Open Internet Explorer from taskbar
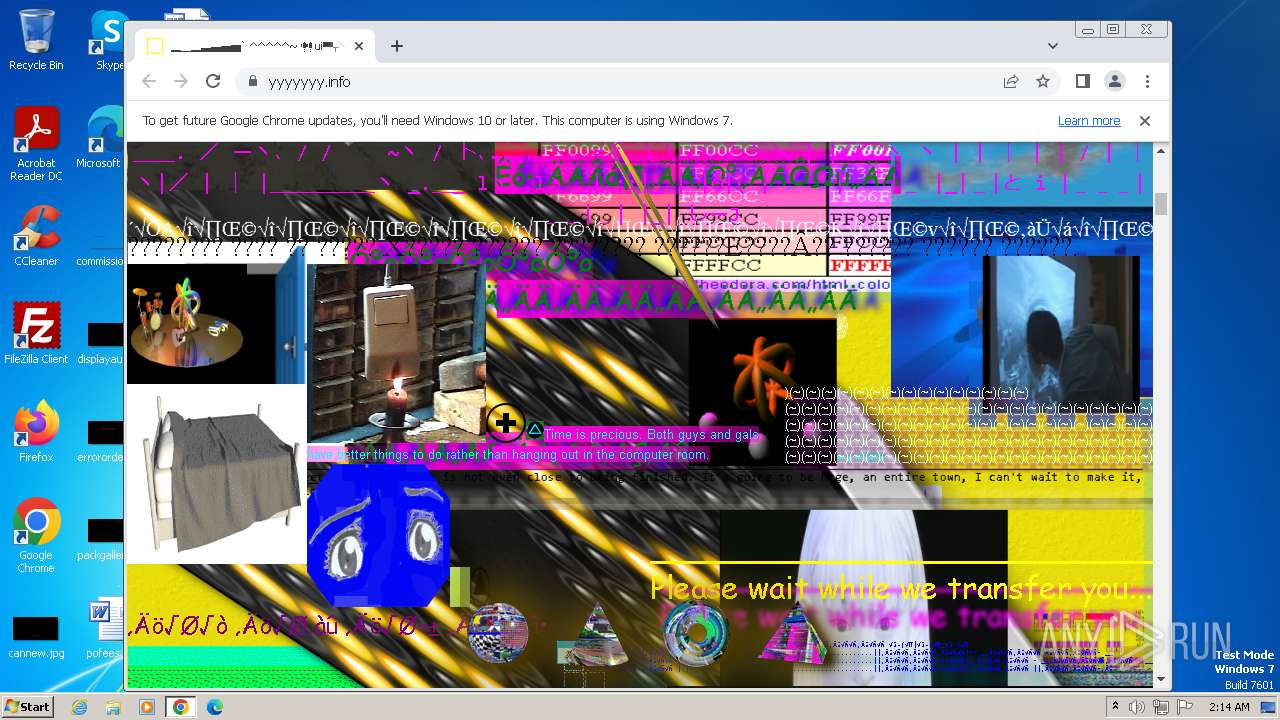This screenshot has width=1280, height=720. [x=80, y=707]
